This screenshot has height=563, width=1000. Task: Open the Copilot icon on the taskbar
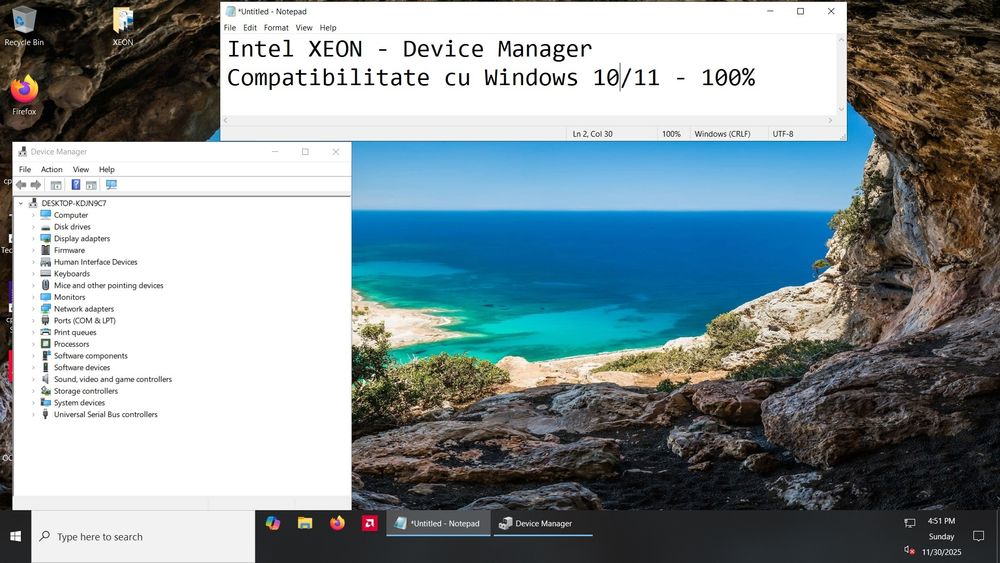coord(273,523)
